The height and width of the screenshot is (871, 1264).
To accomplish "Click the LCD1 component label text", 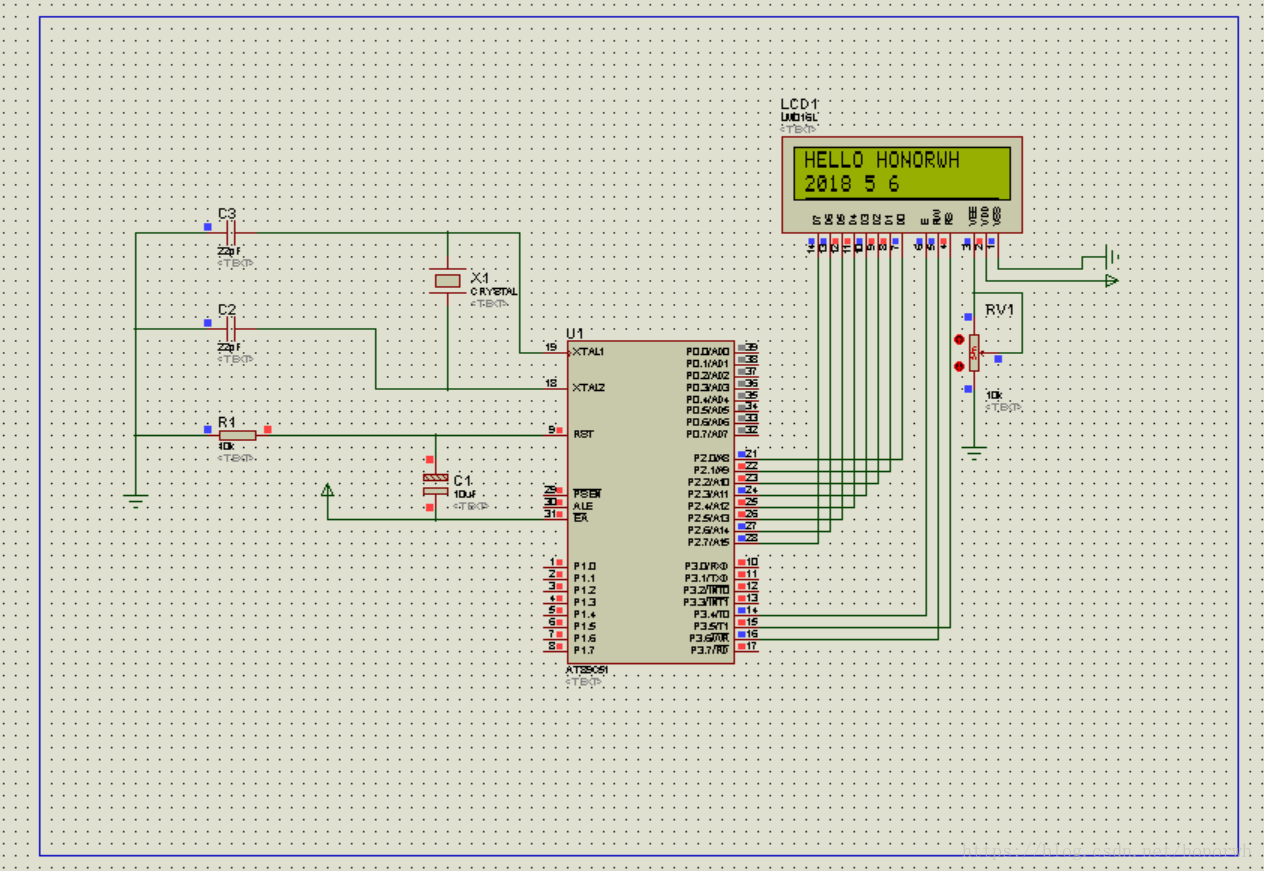I will coord(799,105).
